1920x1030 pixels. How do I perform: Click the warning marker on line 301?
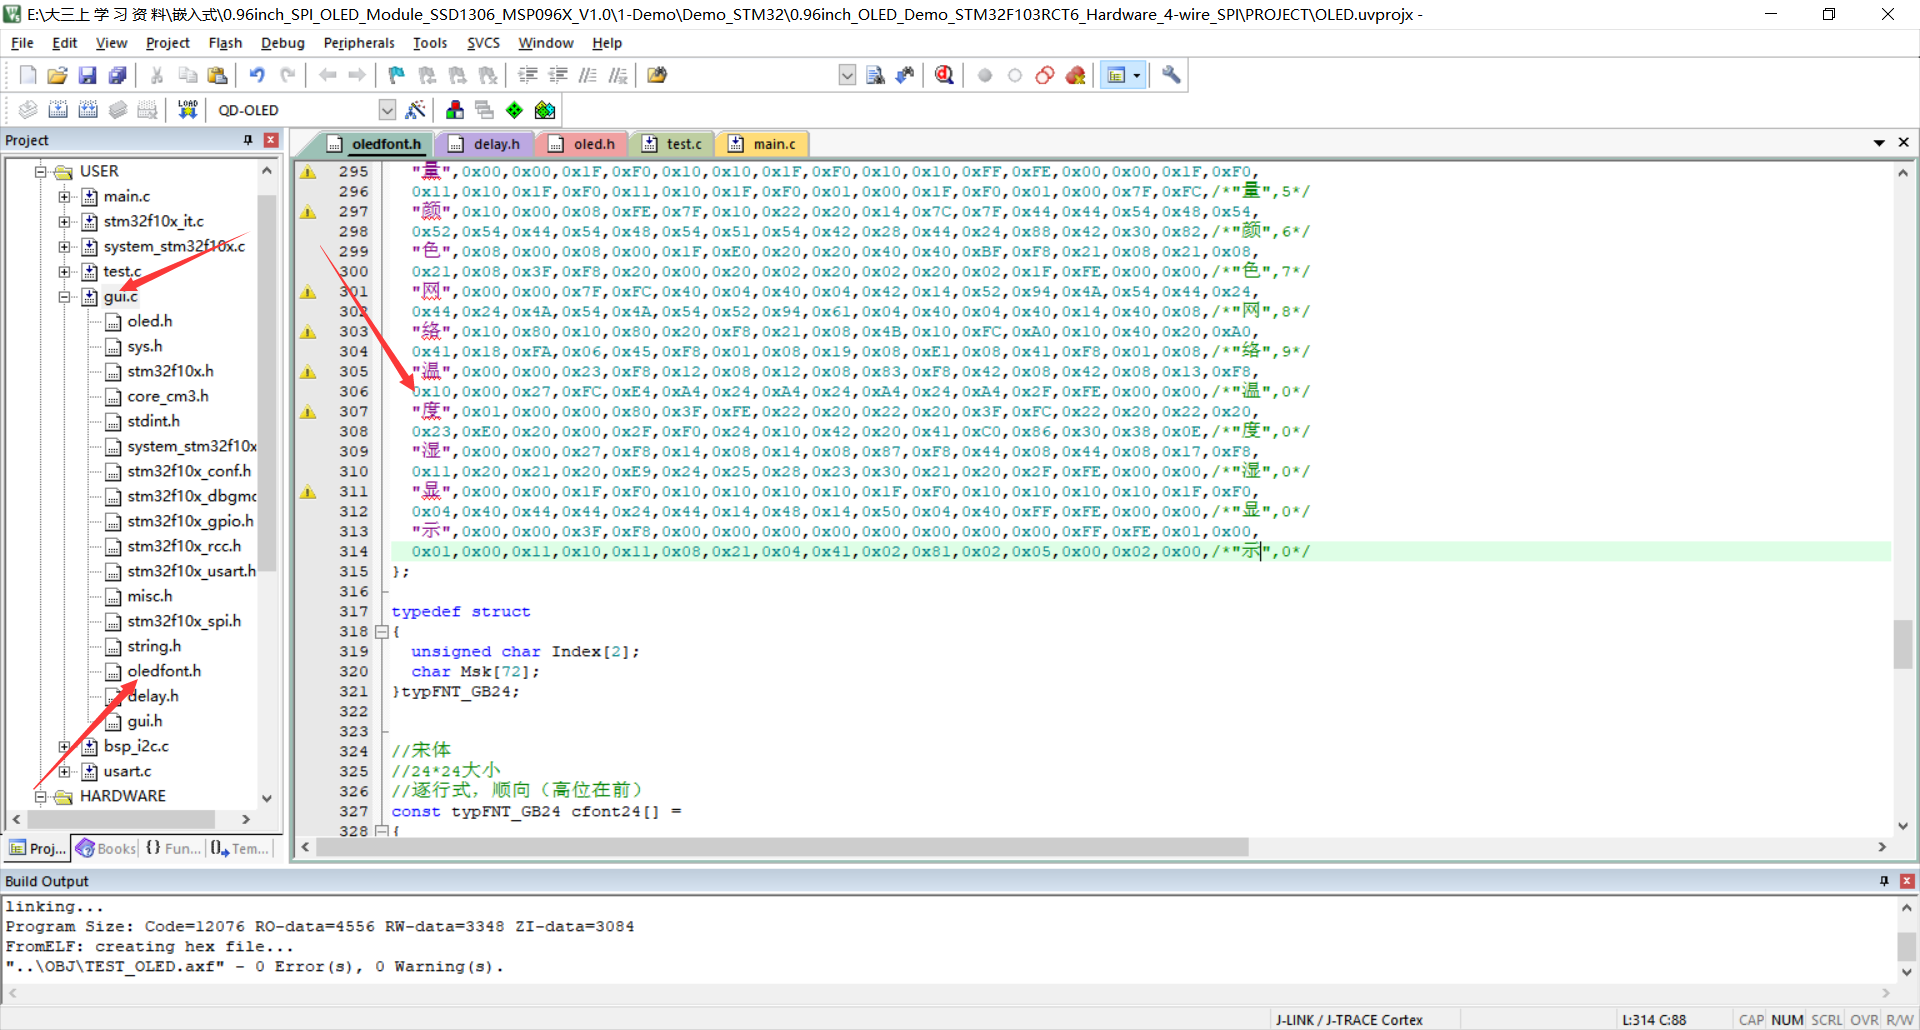308,292
